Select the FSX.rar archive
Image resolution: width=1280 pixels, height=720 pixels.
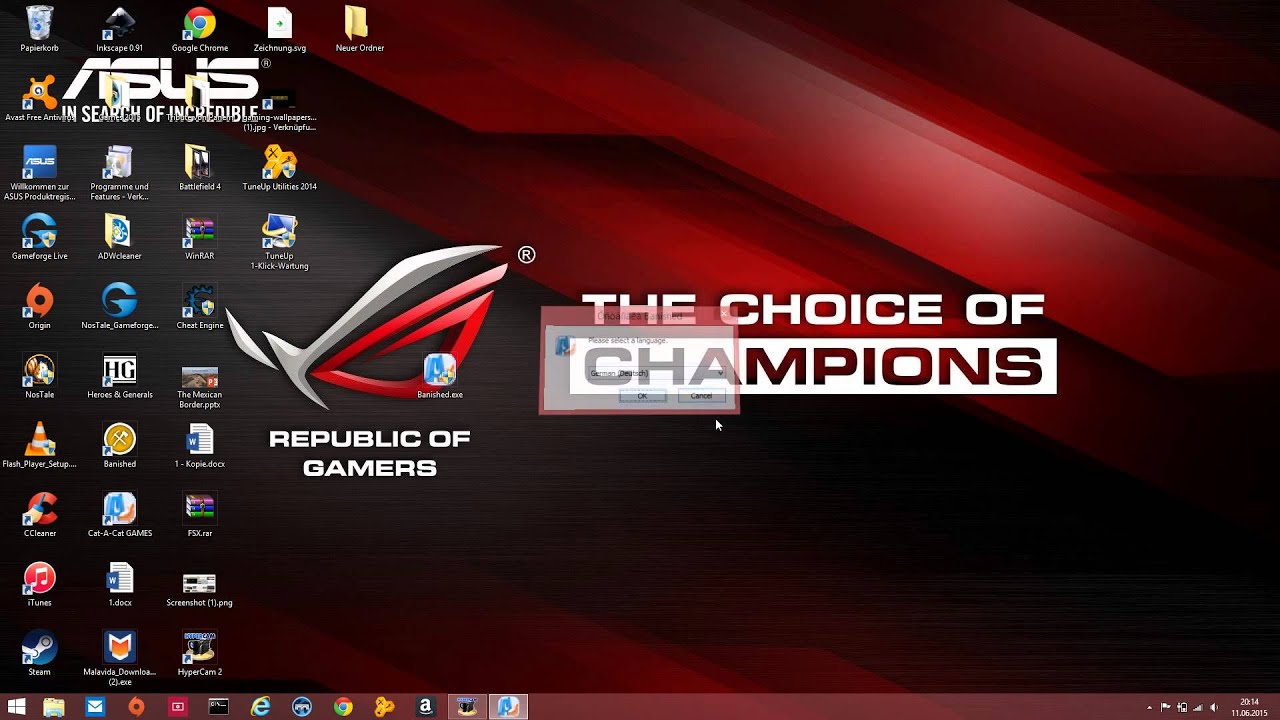pos(200,514)
